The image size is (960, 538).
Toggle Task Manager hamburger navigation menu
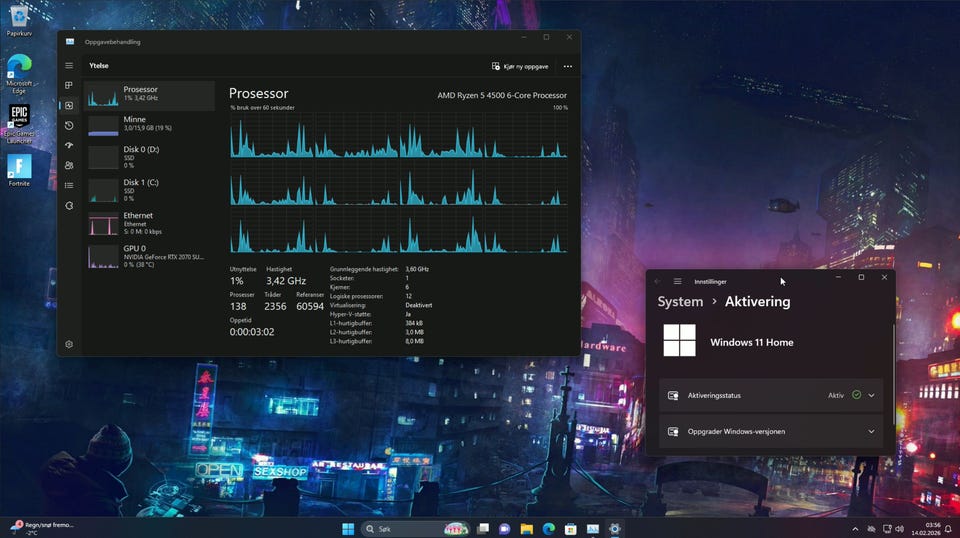(69, 65)
